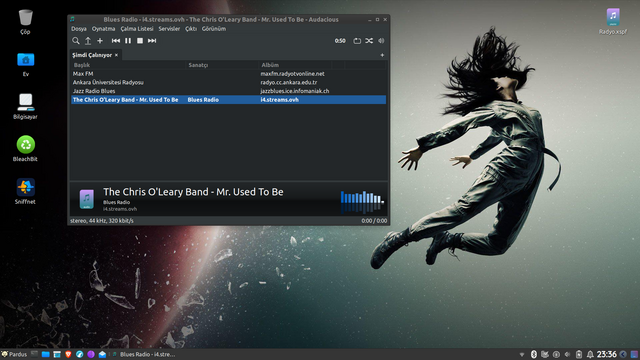Sort by the Sanatçı column header
The width and height of the screenshot is (640, 360).
coord(222,65)
